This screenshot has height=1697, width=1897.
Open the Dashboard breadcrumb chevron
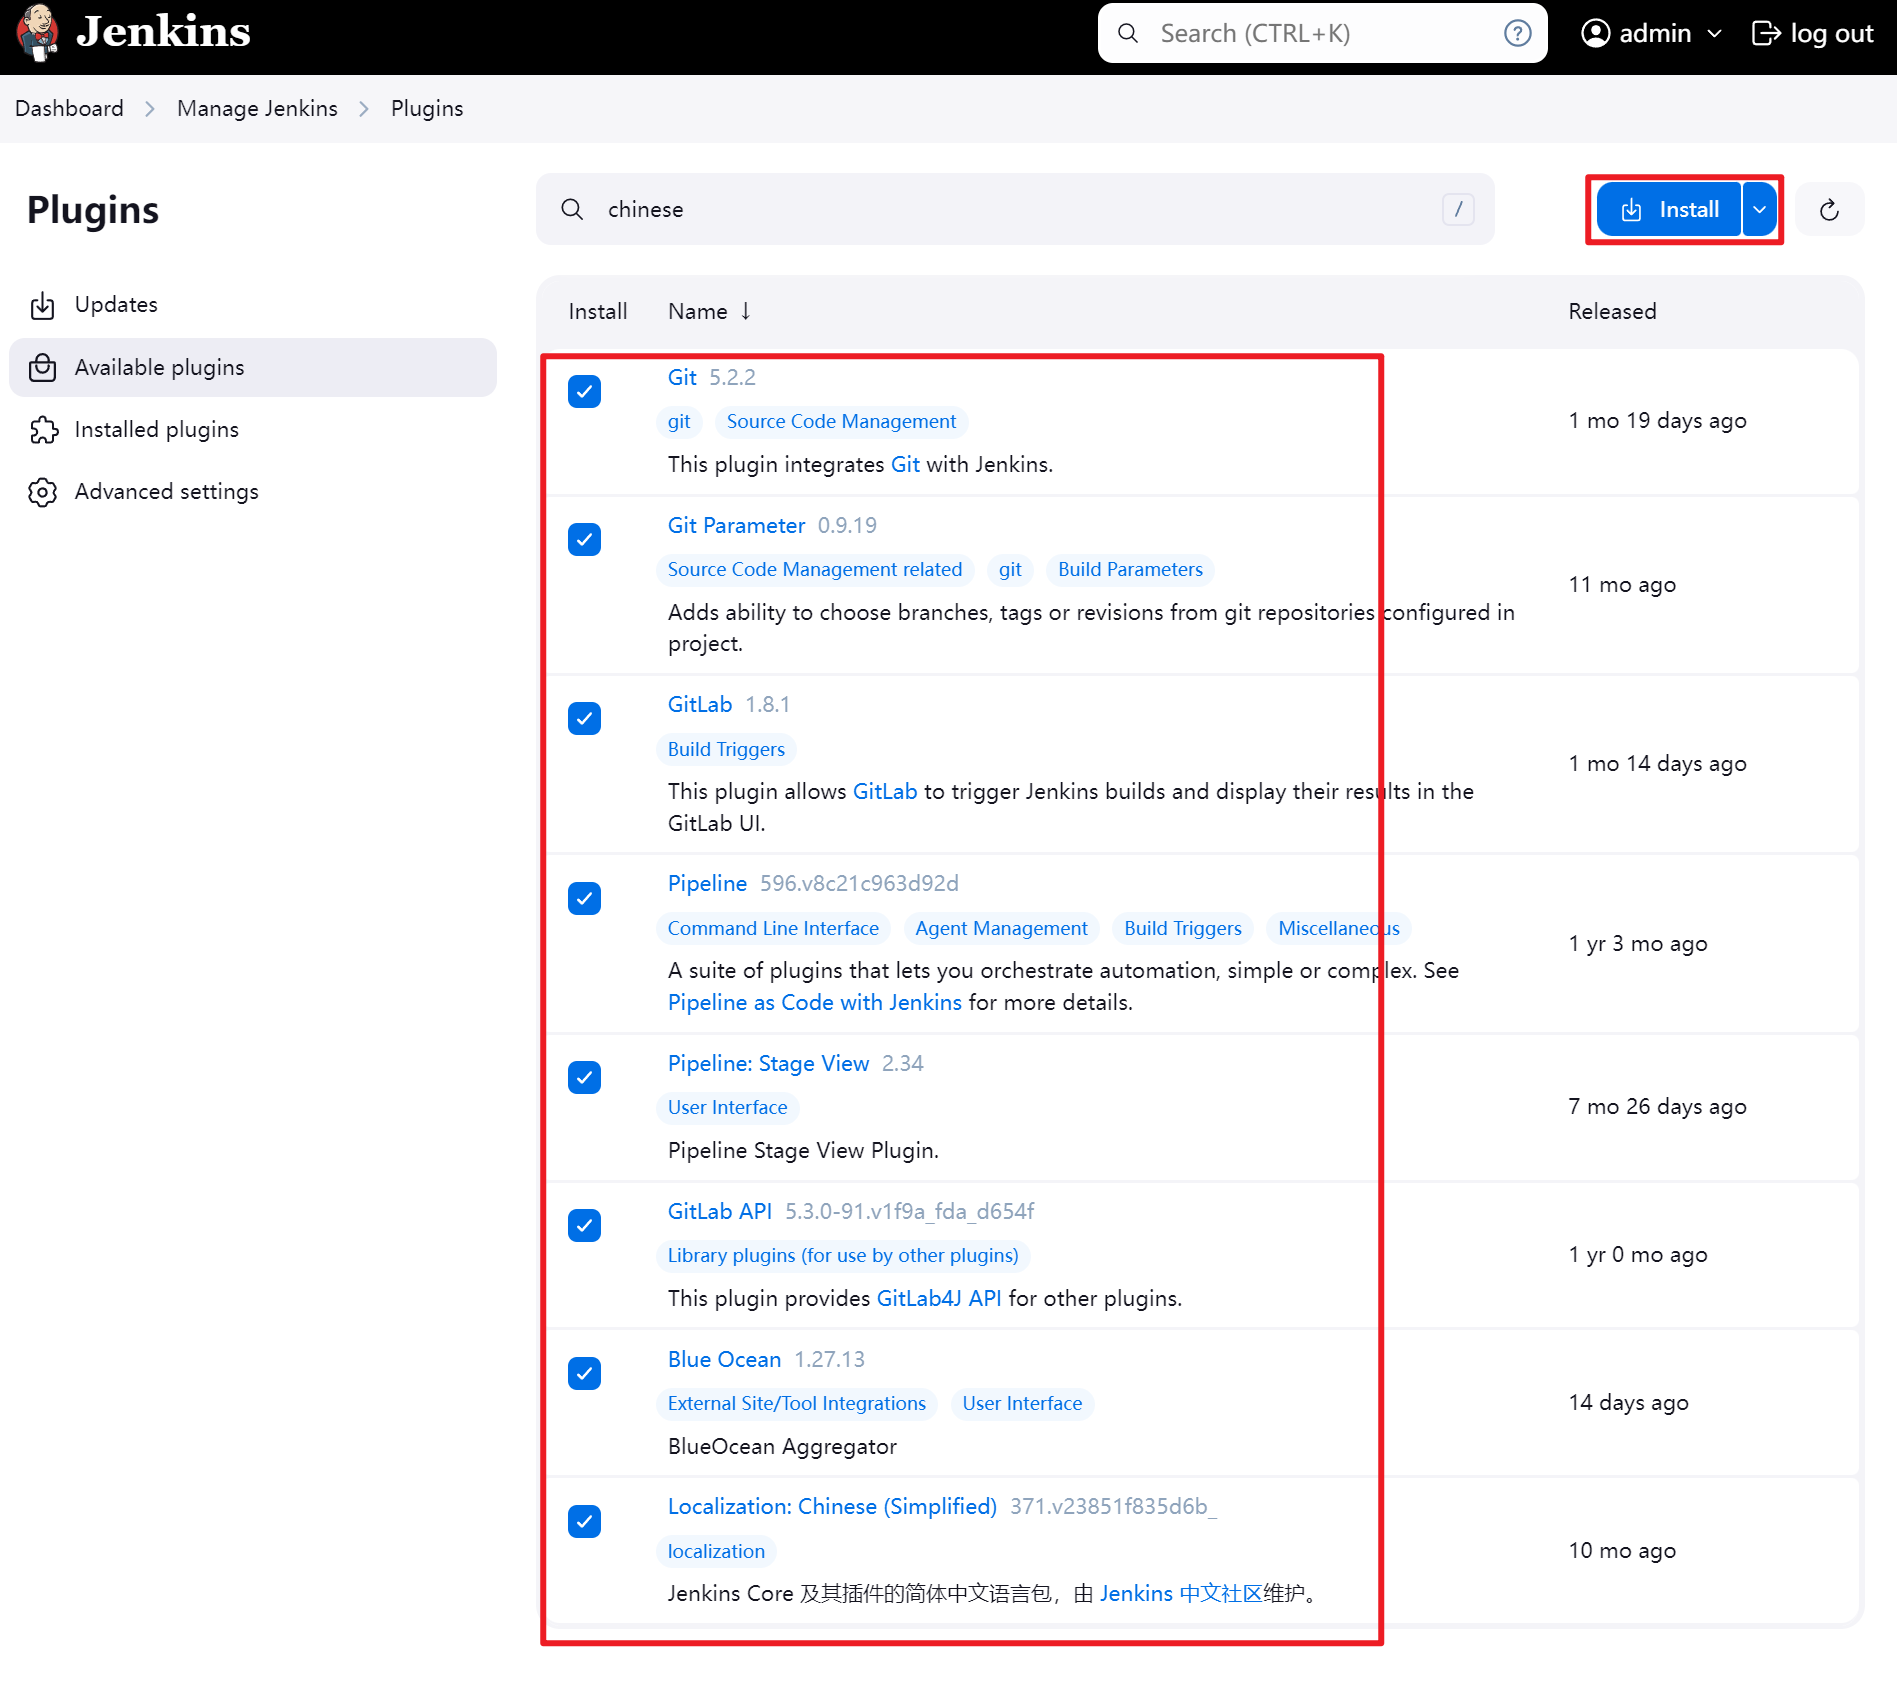(x=150, y=108)
